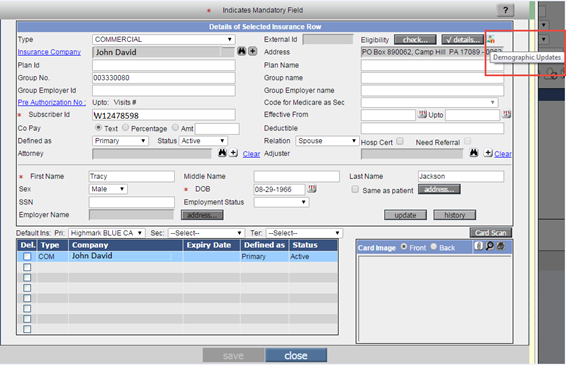
Task: Open Status Active dropdown
Action: coord(203,140)
